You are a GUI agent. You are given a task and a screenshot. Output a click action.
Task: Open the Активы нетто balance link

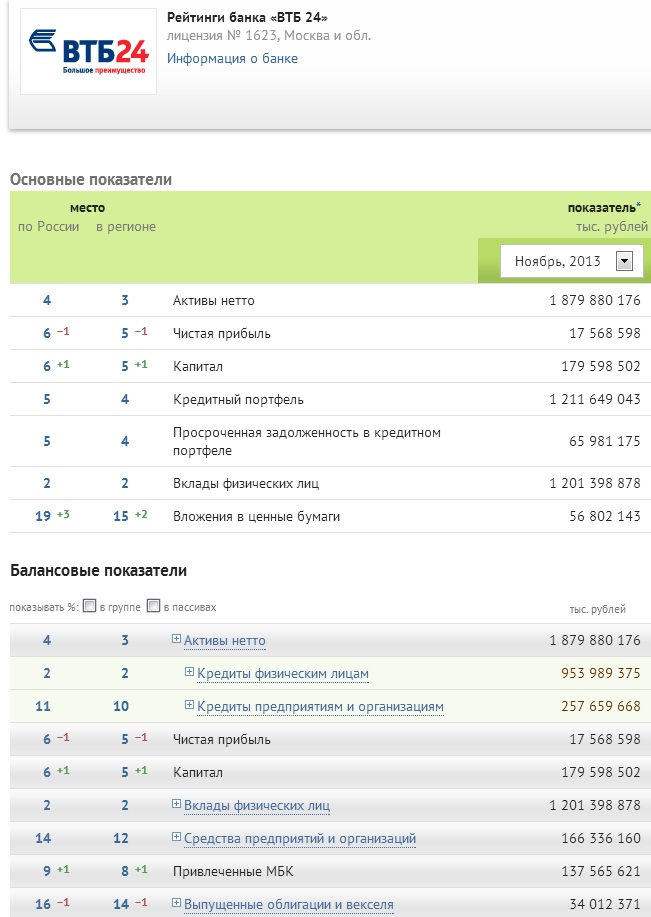click(225, 641)
